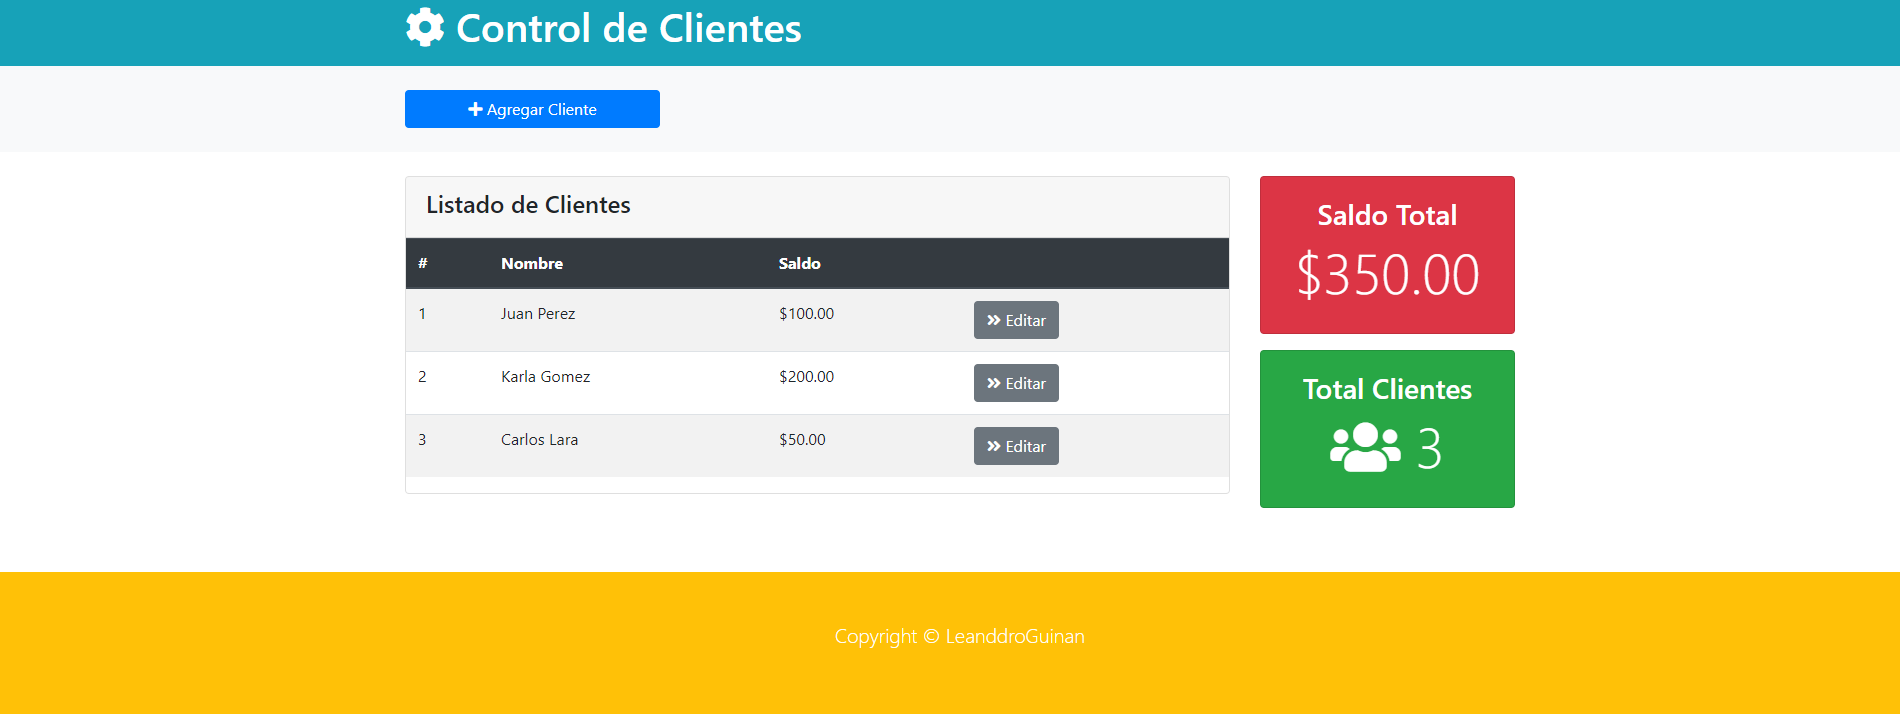Click the Copyright LeanddroGuinan footer text

click(x=959, y=637)
